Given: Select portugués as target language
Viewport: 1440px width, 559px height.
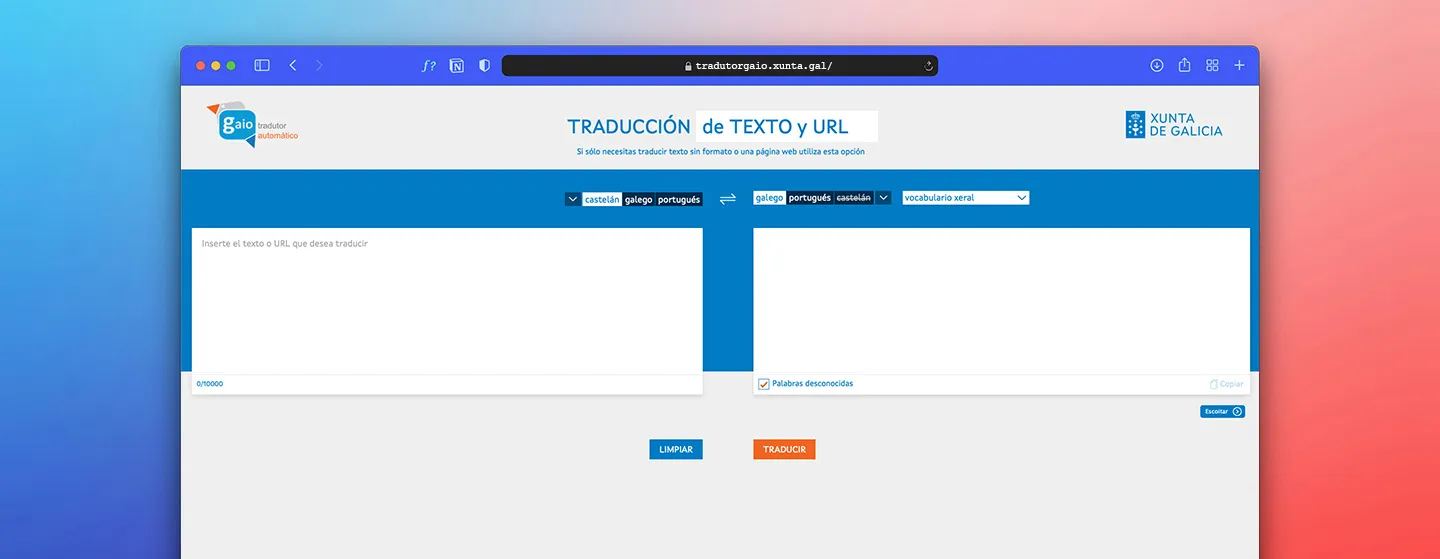Looking at the screenshot, I should [810, 198].
